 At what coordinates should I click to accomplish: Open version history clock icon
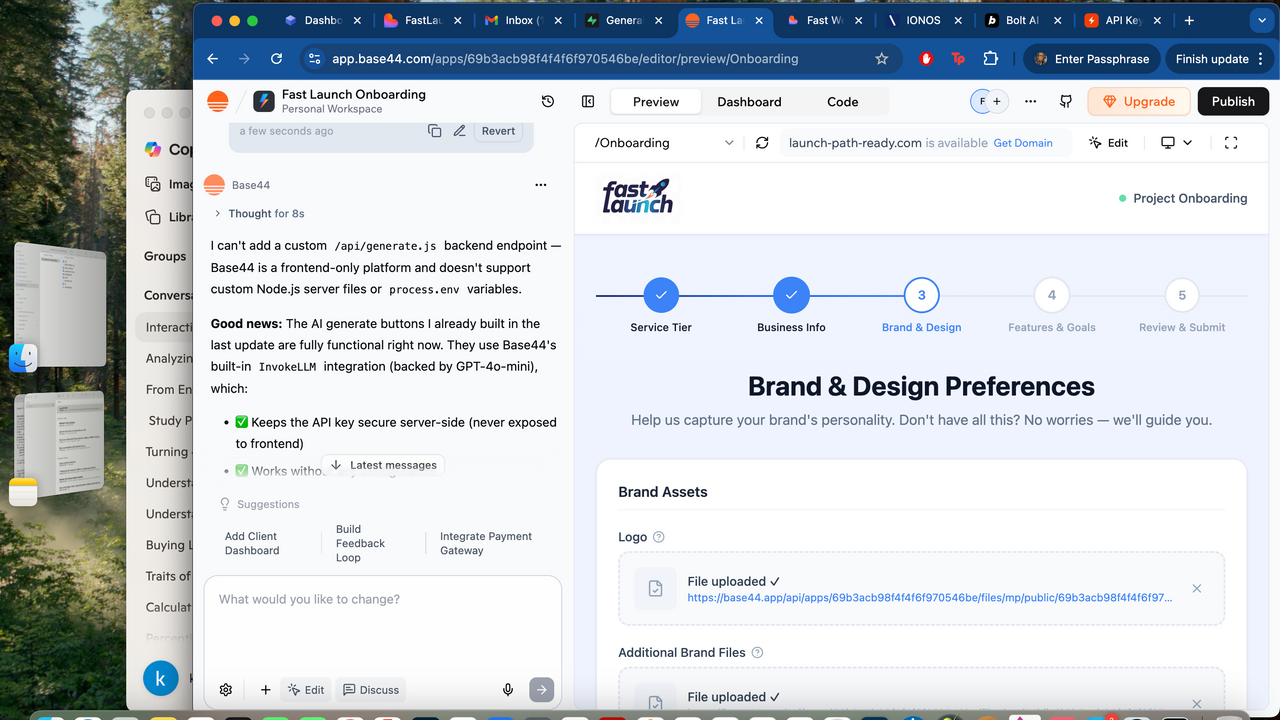pyautogui.click(x=547, y=101)
